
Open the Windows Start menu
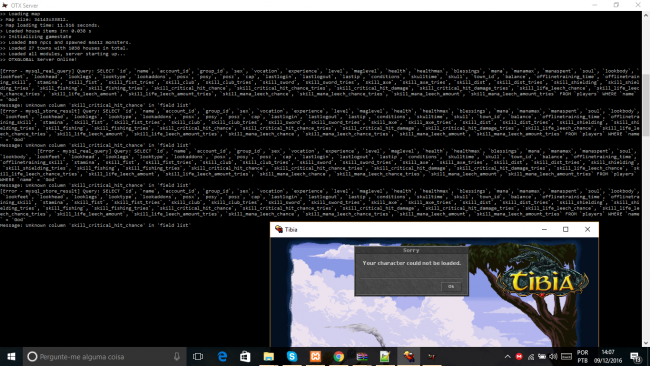11,356
